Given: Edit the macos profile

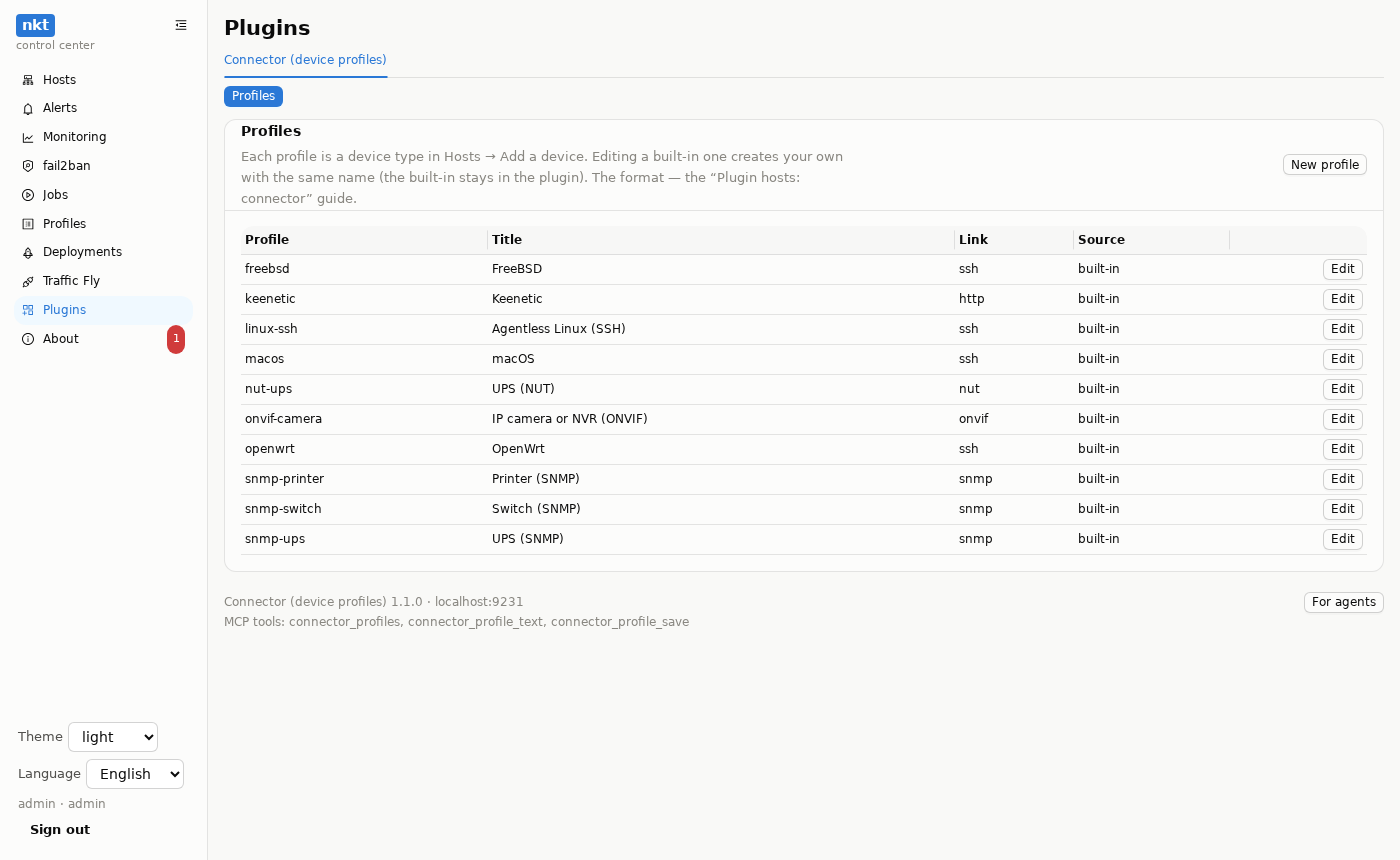Looking at the screenshot, I should (x=1343, y=359).
